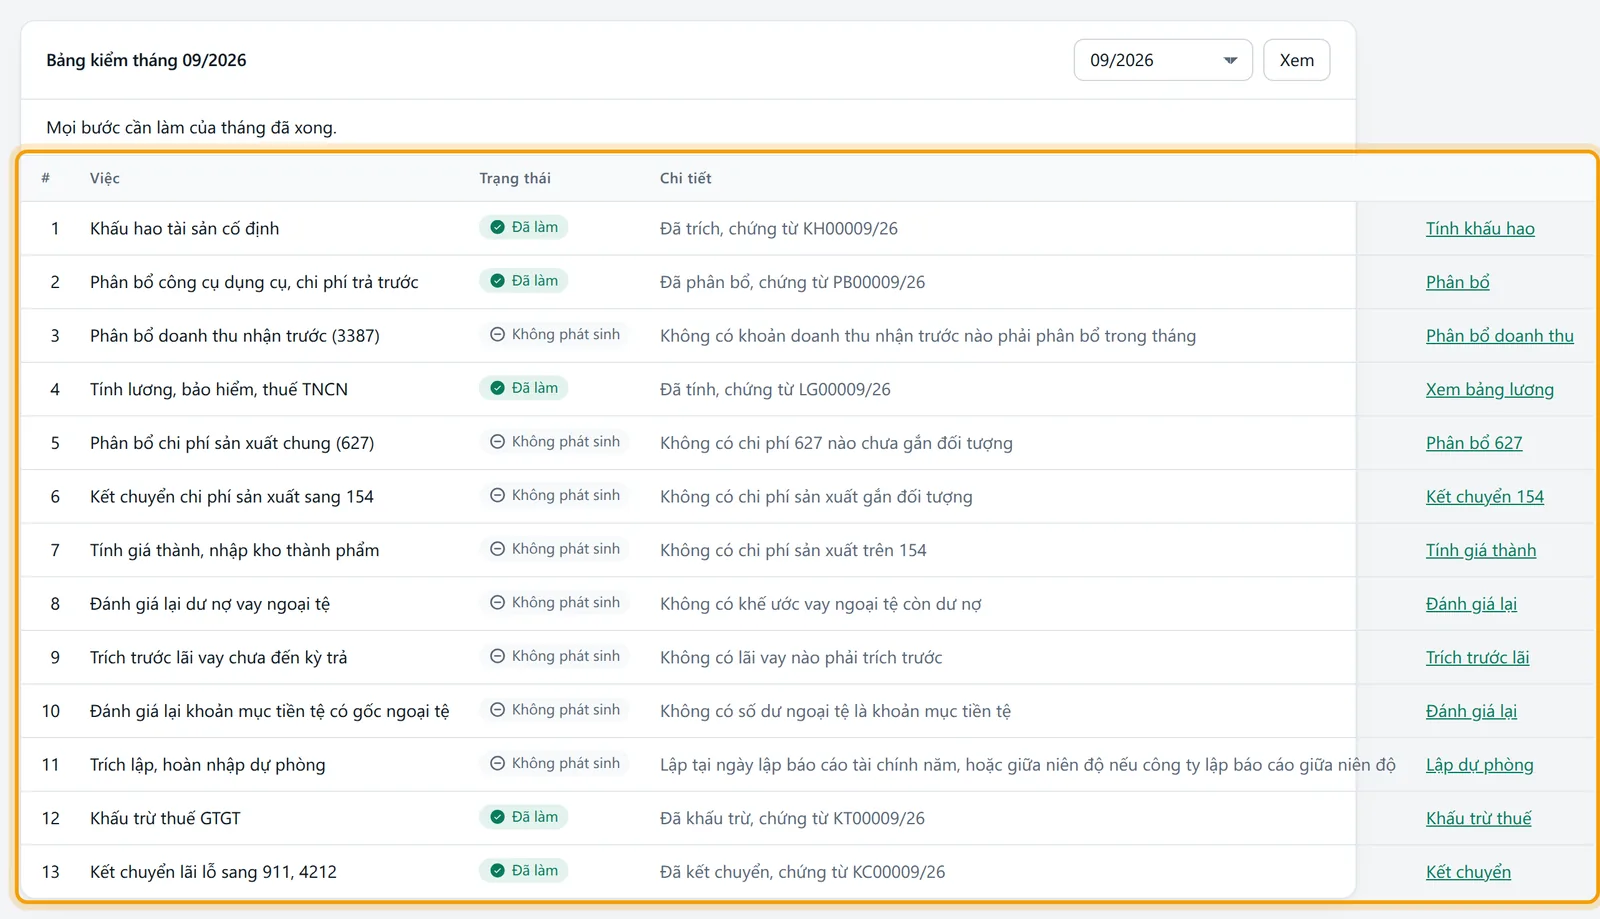
Task: Click Không phát sinh badge for khoản mục tiền tệ row
Action: [555, 710]
